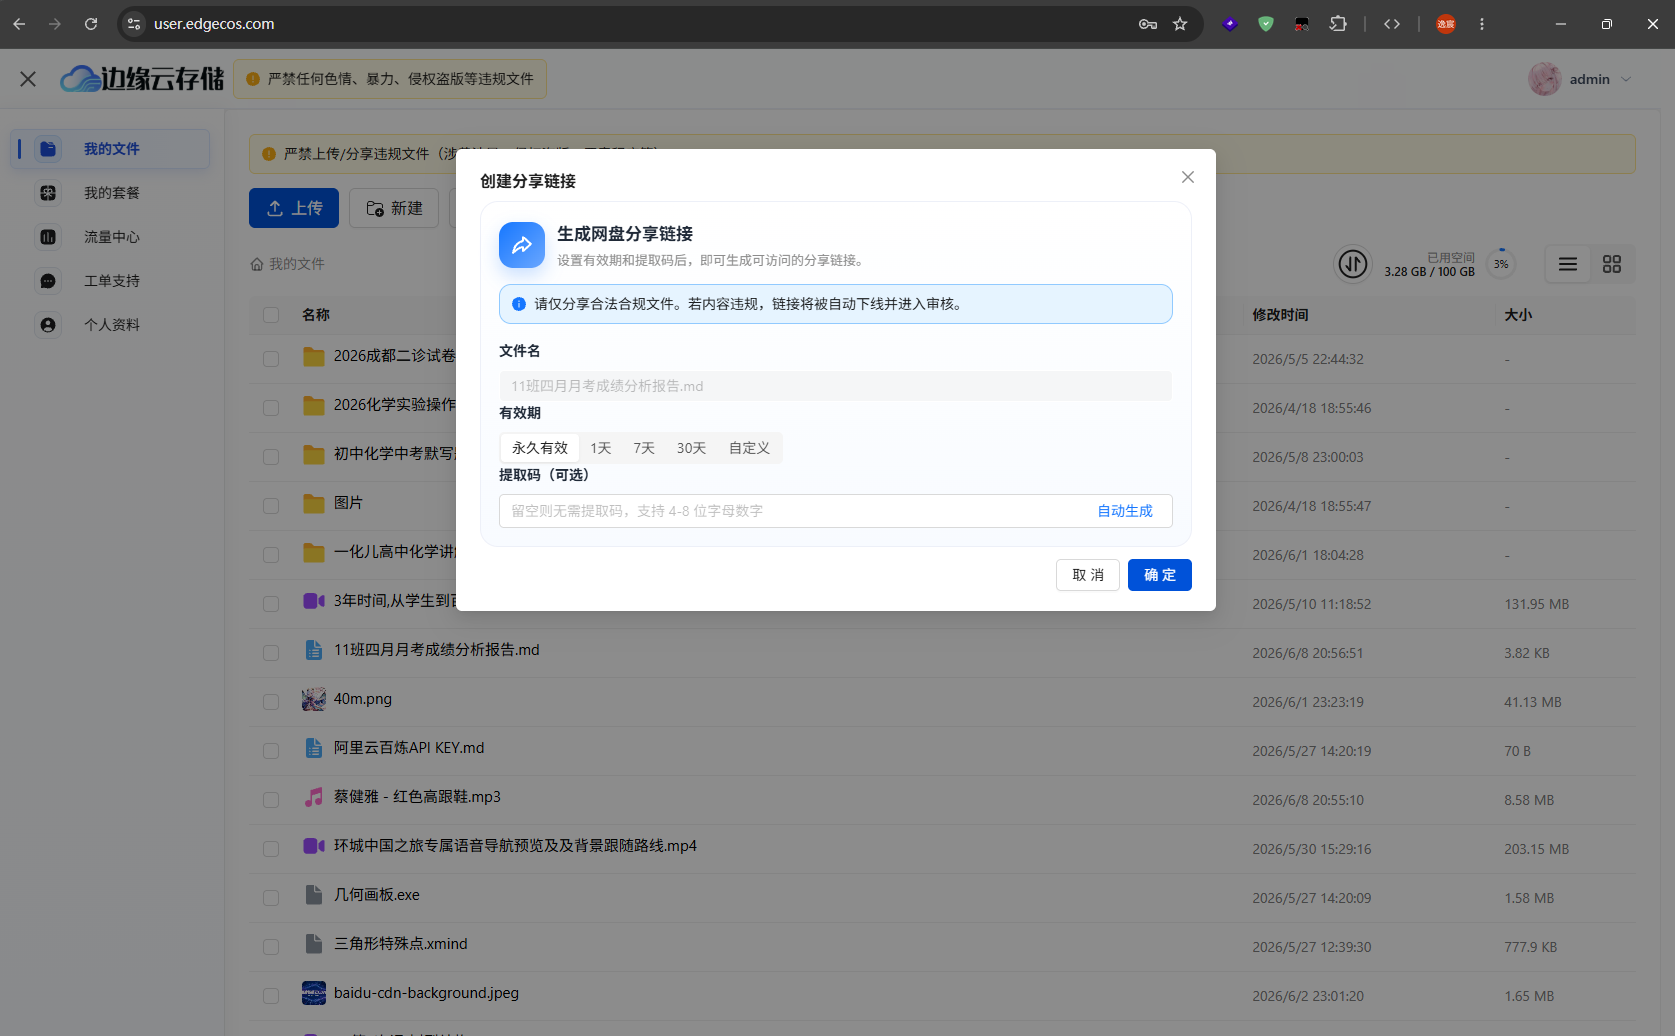Toggle the select-all checkbox in header

click(271, 315)
